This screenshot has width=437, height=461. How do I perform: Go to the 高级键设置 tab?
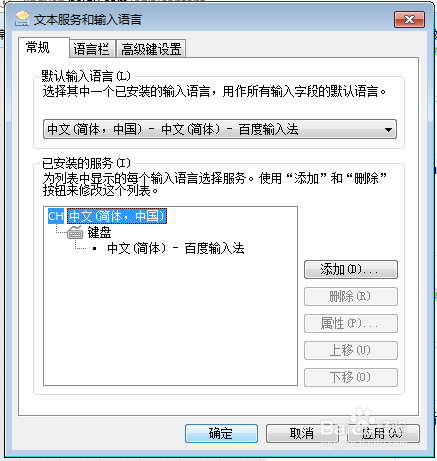[x=151, y=49]
